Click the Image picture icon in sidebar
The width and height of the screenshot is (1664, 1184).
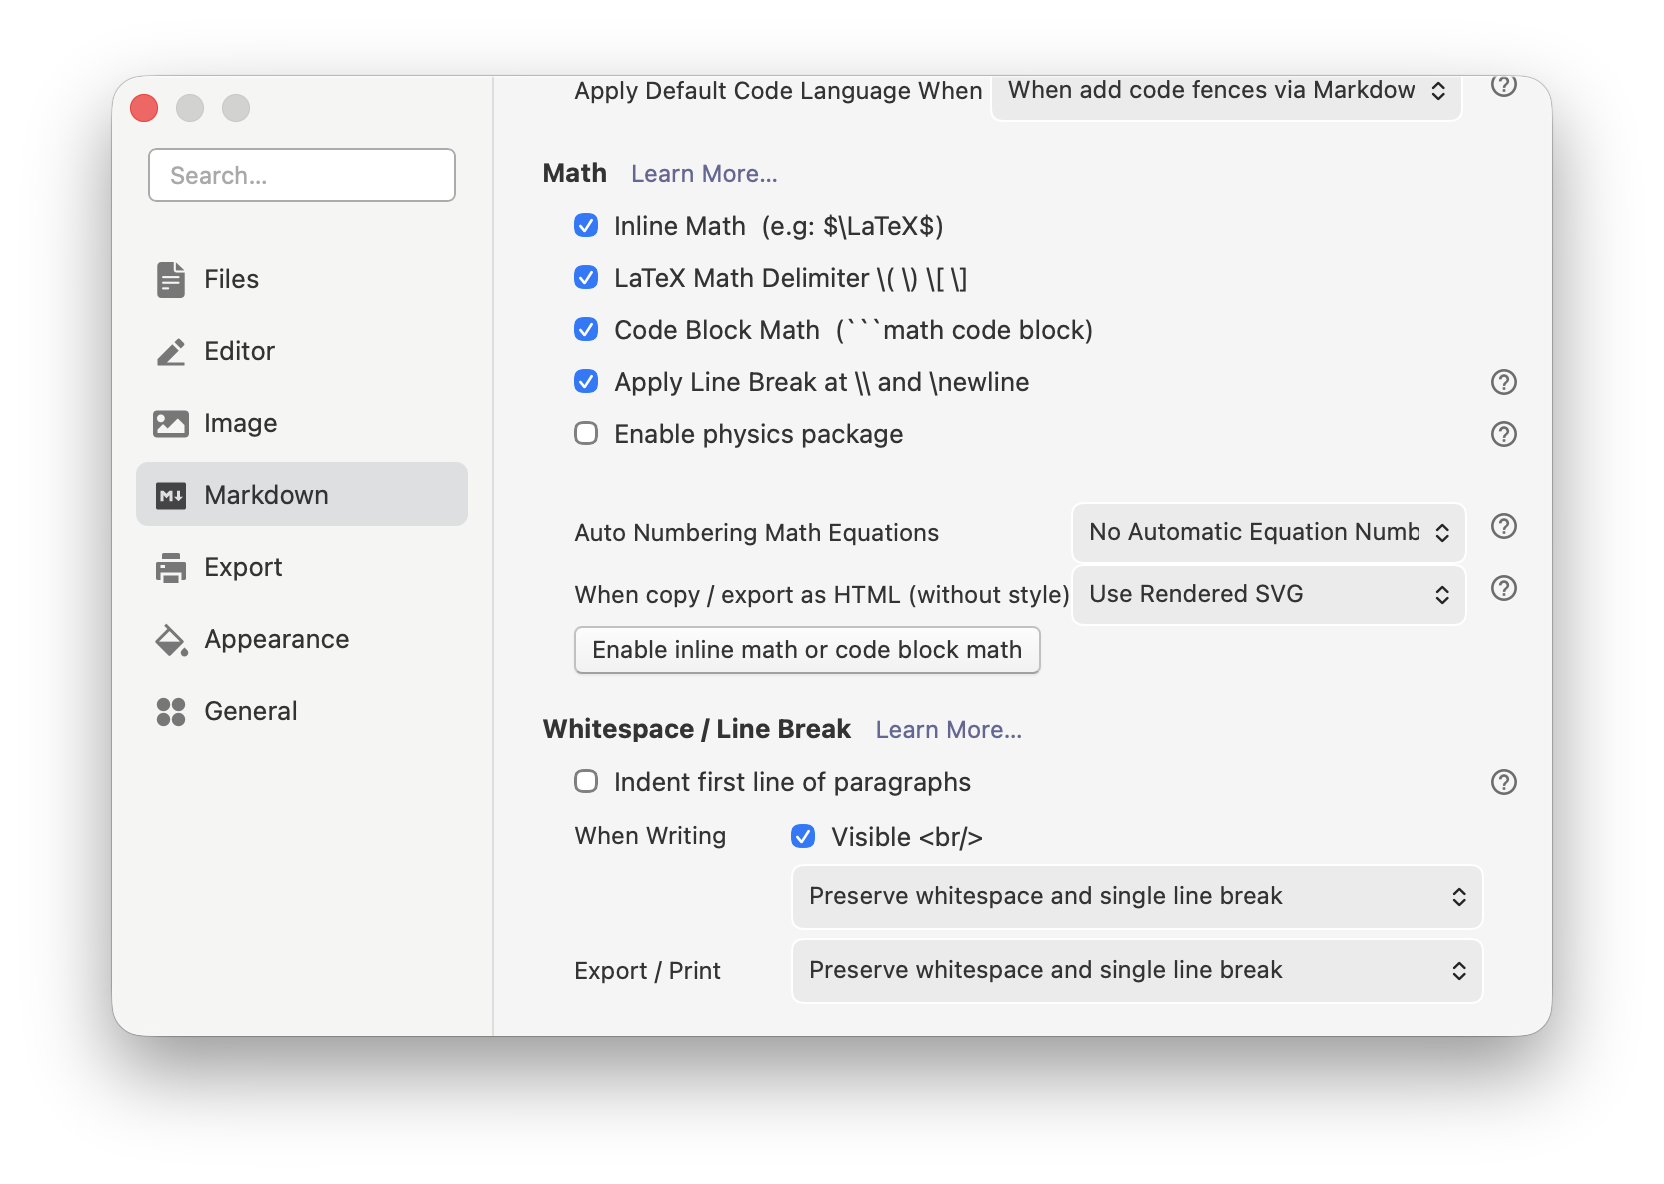[x=171, y=424]
